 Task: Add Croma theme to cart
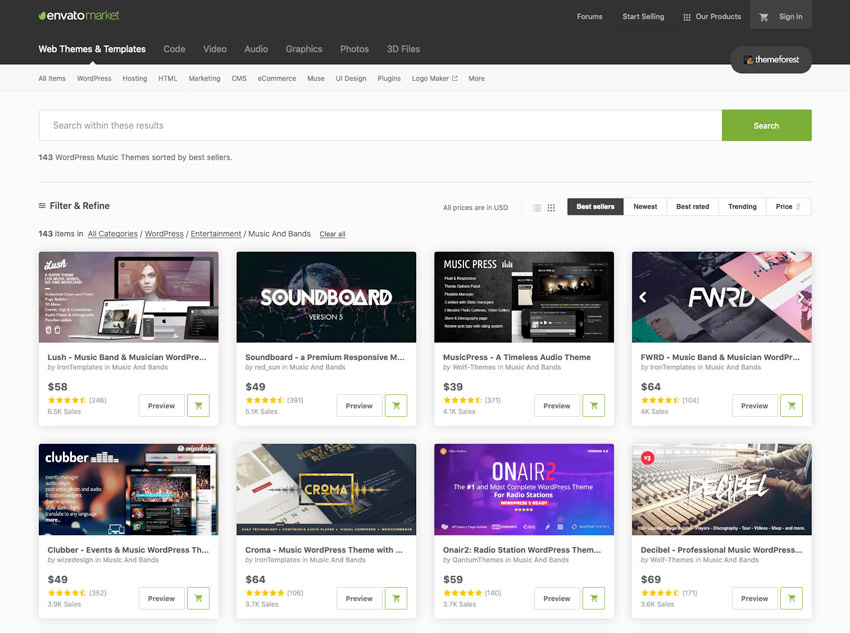click(396, 598)
